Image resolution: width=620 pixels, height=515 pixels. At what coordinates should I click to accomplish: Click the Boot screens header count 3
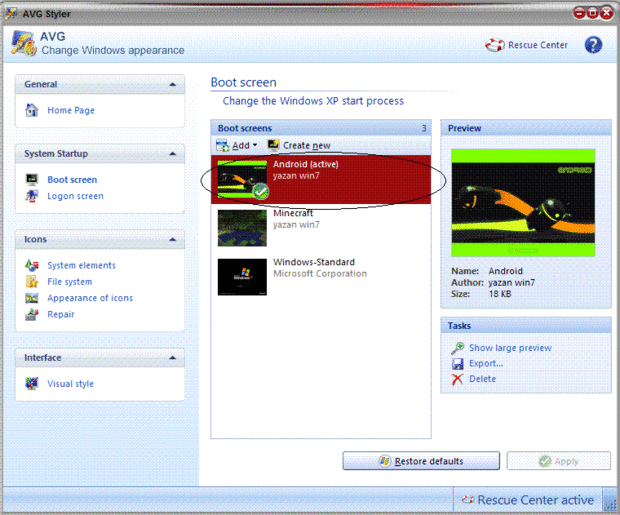pyautogui.click(x=424, y=128)
